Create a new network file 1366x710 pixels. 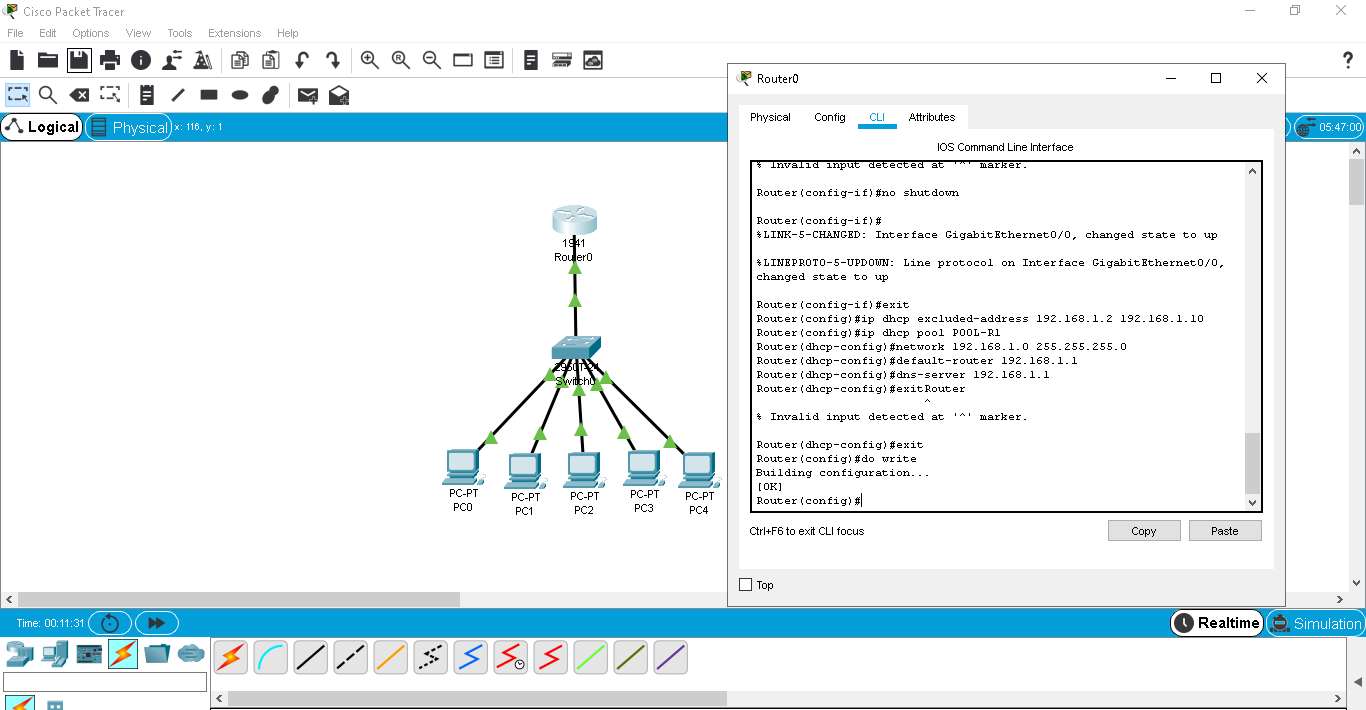click(17, 60)
